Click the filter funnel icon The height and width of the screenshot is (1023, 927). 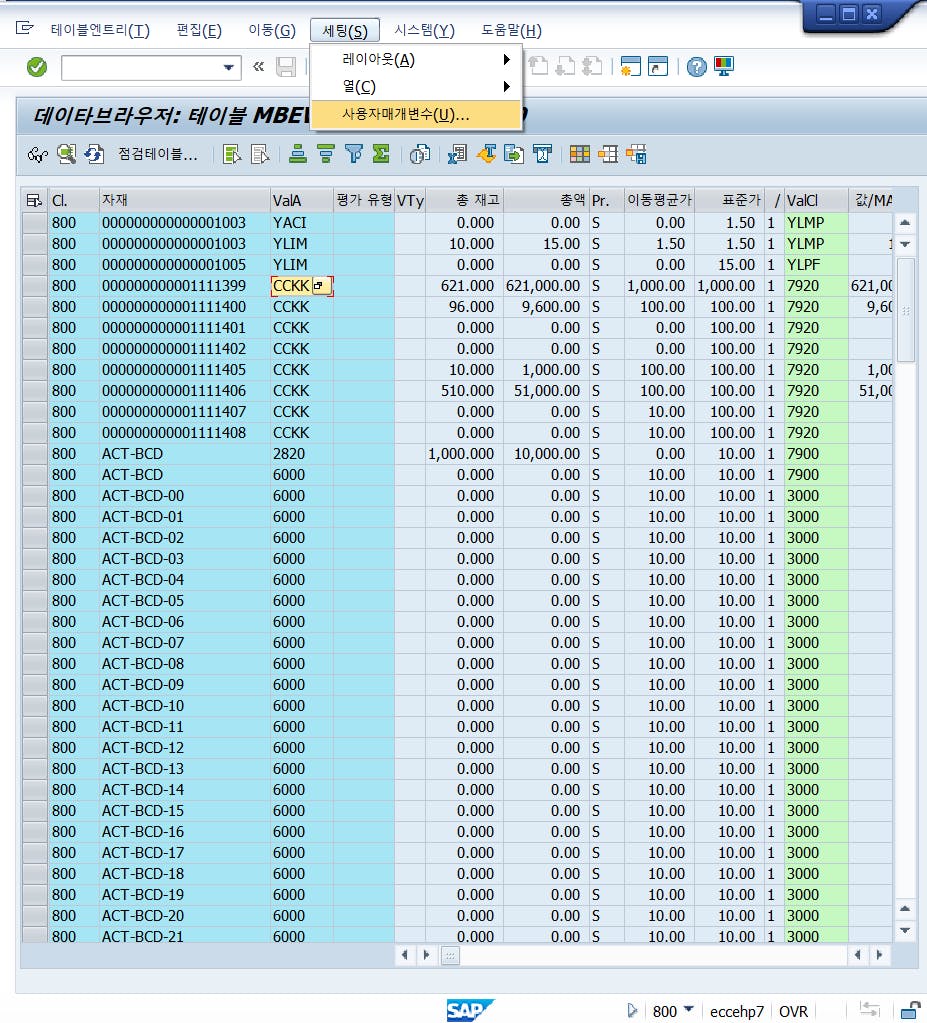(x=354, y=155)
